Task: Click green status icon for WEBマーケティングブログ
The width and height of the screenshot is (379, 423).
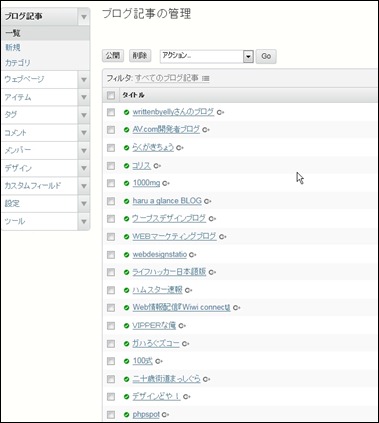Action: 126,237
